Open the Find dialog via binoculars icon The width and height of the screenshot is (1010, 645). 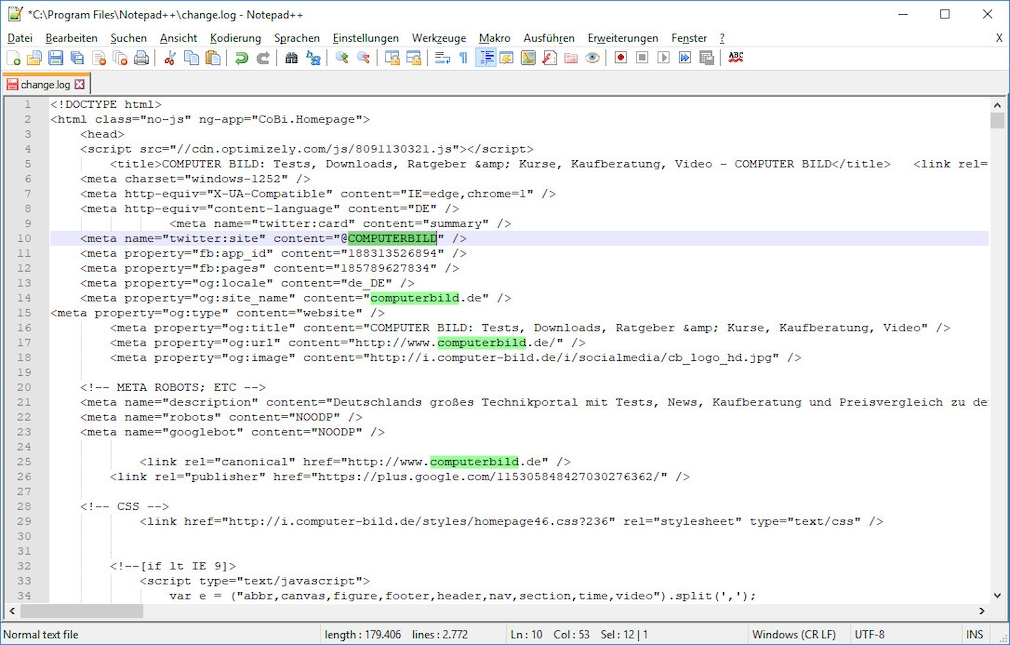289,58
